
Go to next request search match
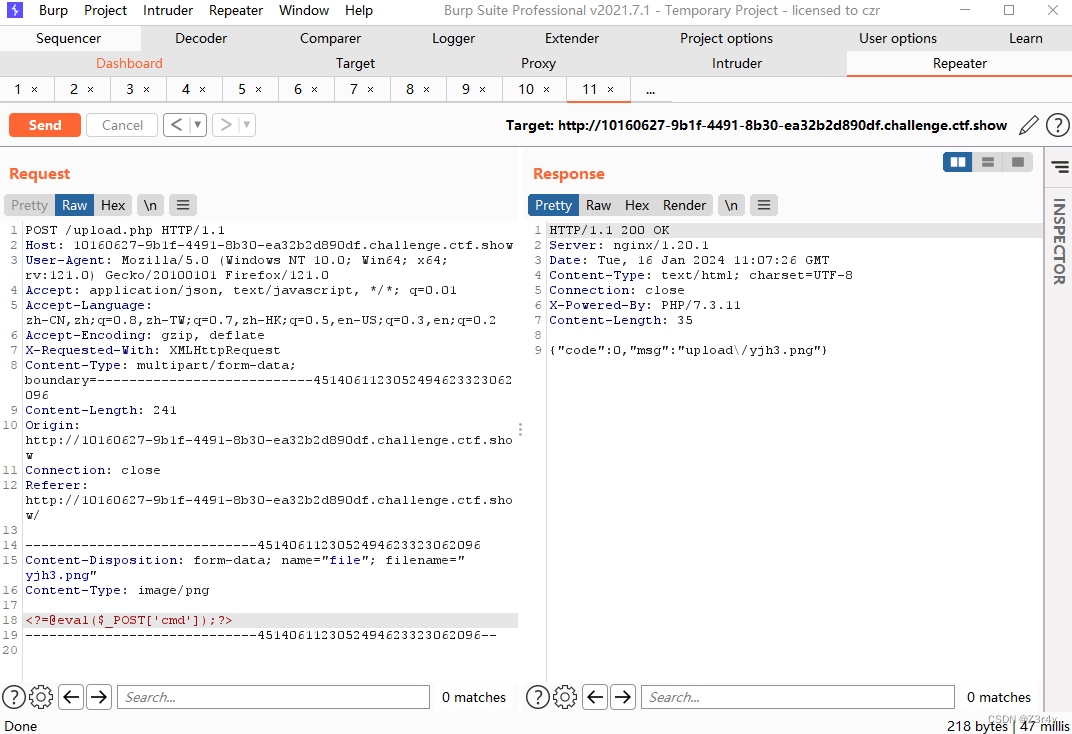tap(99, 697)
